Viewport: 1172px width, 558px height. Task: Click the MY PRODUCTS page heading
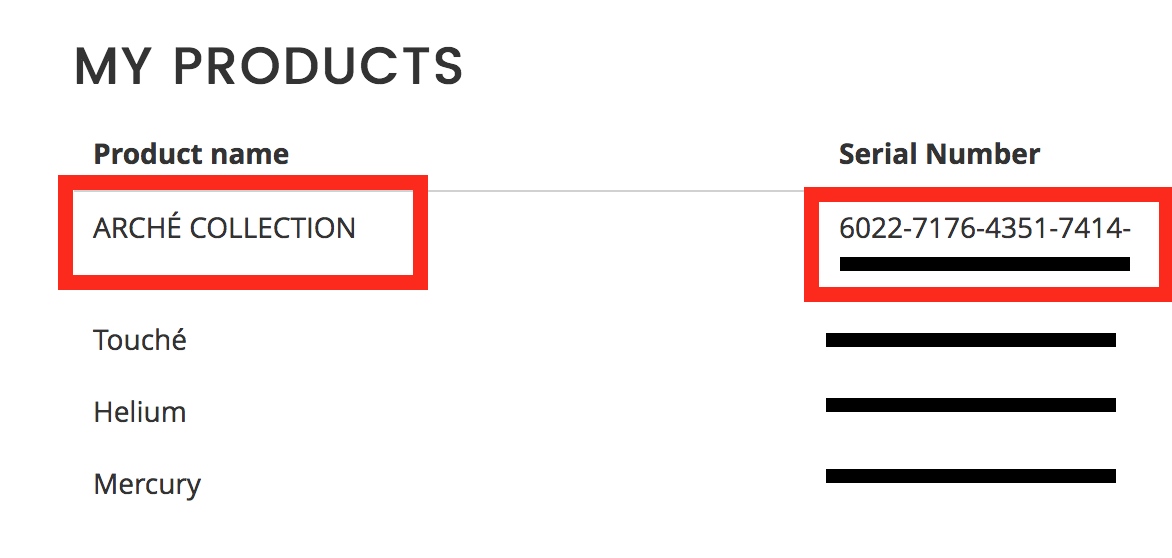[268, 66]
